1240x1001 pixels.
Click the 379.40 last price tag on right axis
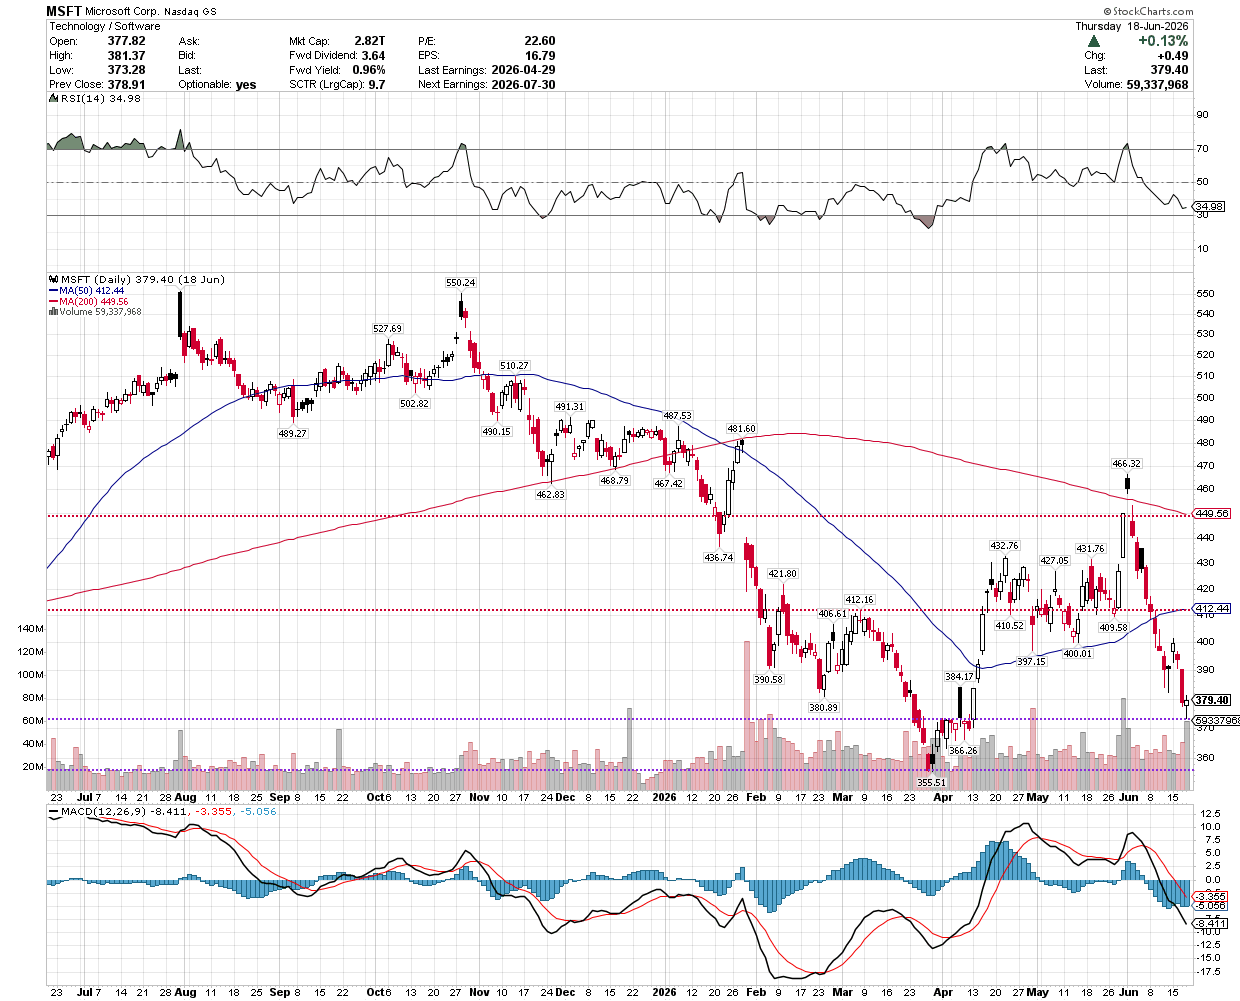(1212, 700)
